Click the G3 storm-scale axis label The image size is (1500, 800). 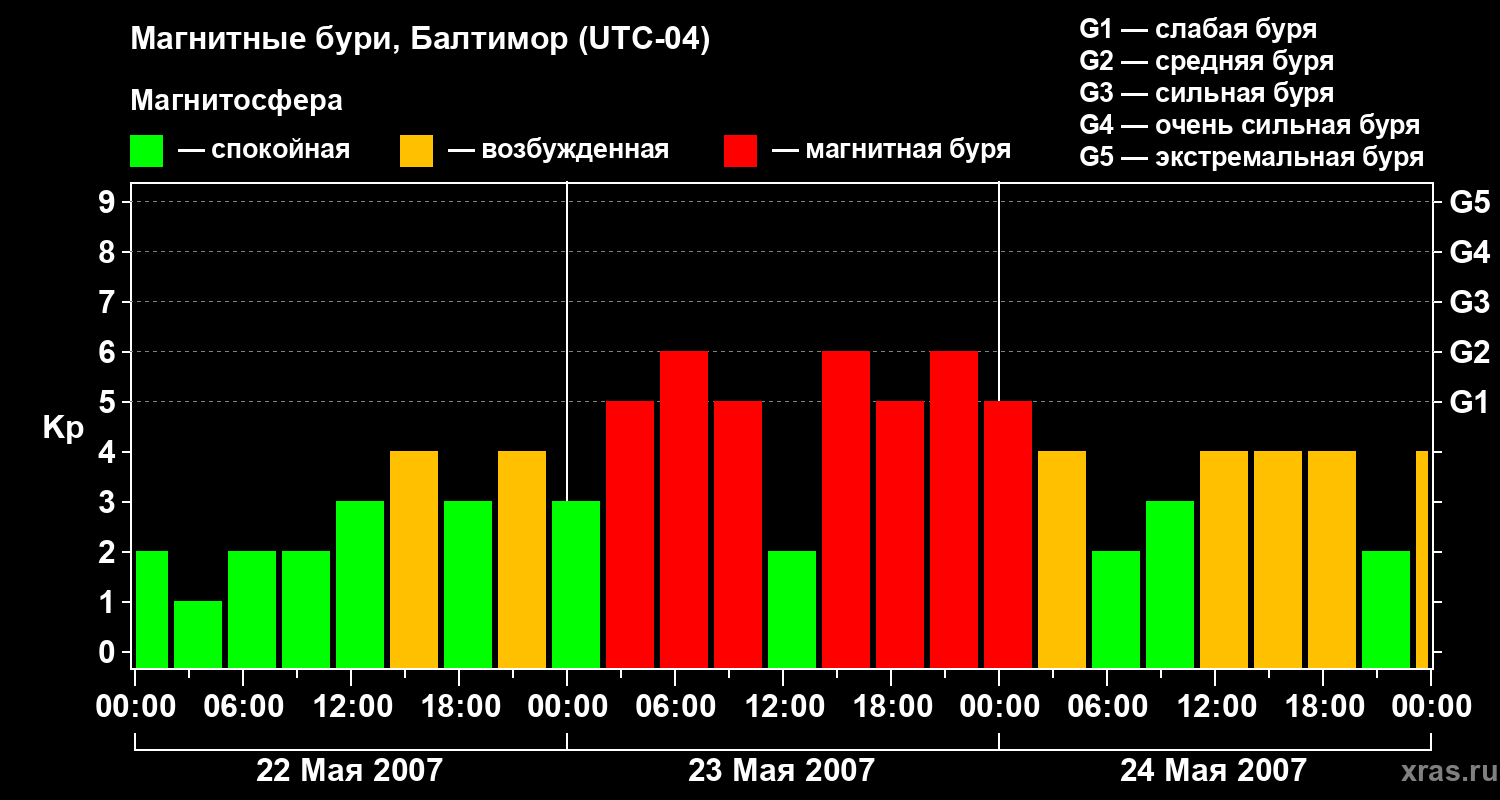coord(1469,303)
